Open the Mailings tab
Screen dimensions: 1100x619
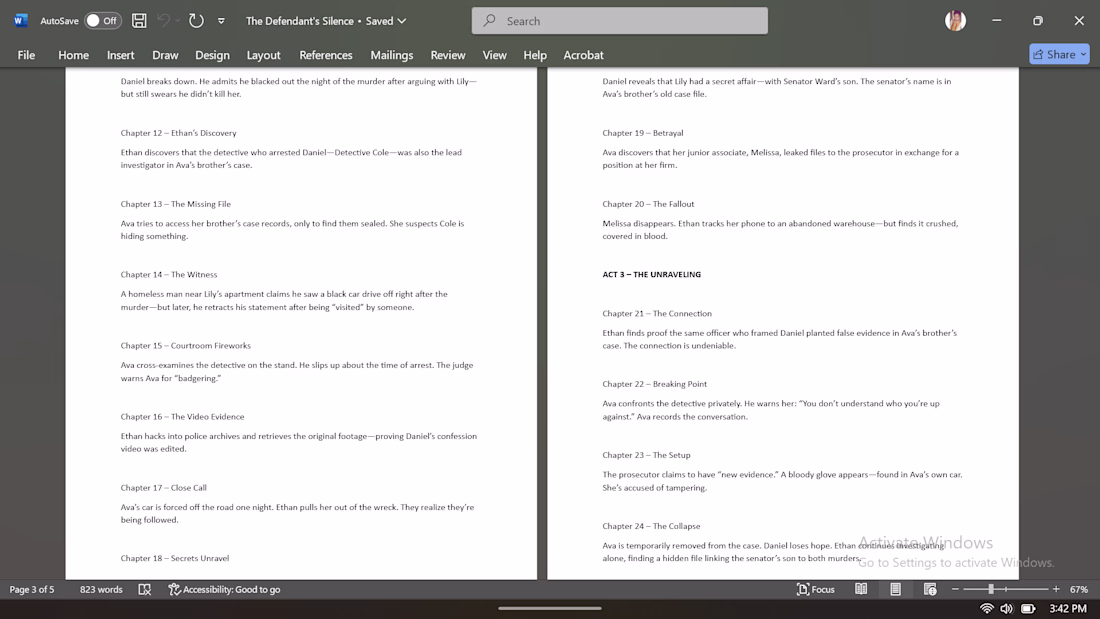(x=391, y=55)
